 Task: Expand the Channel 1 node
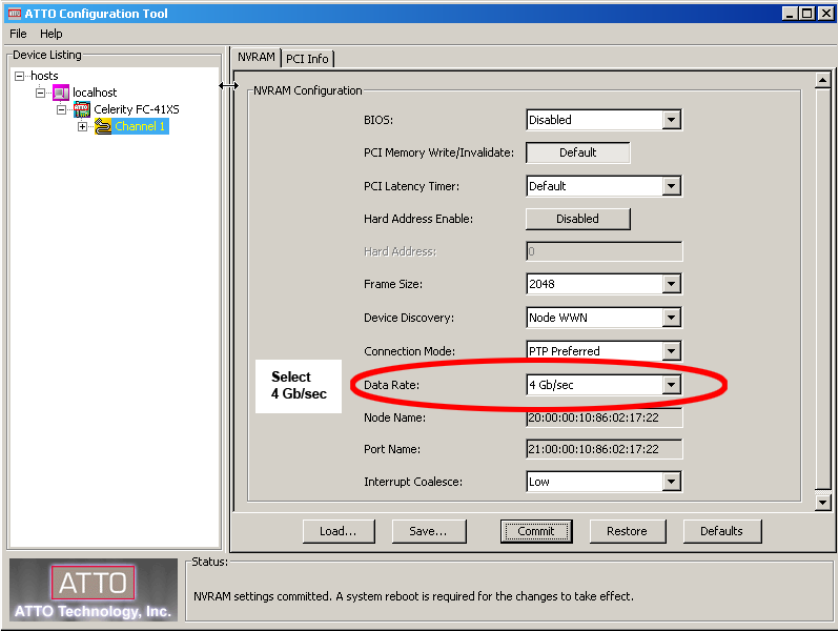point(82,127)
